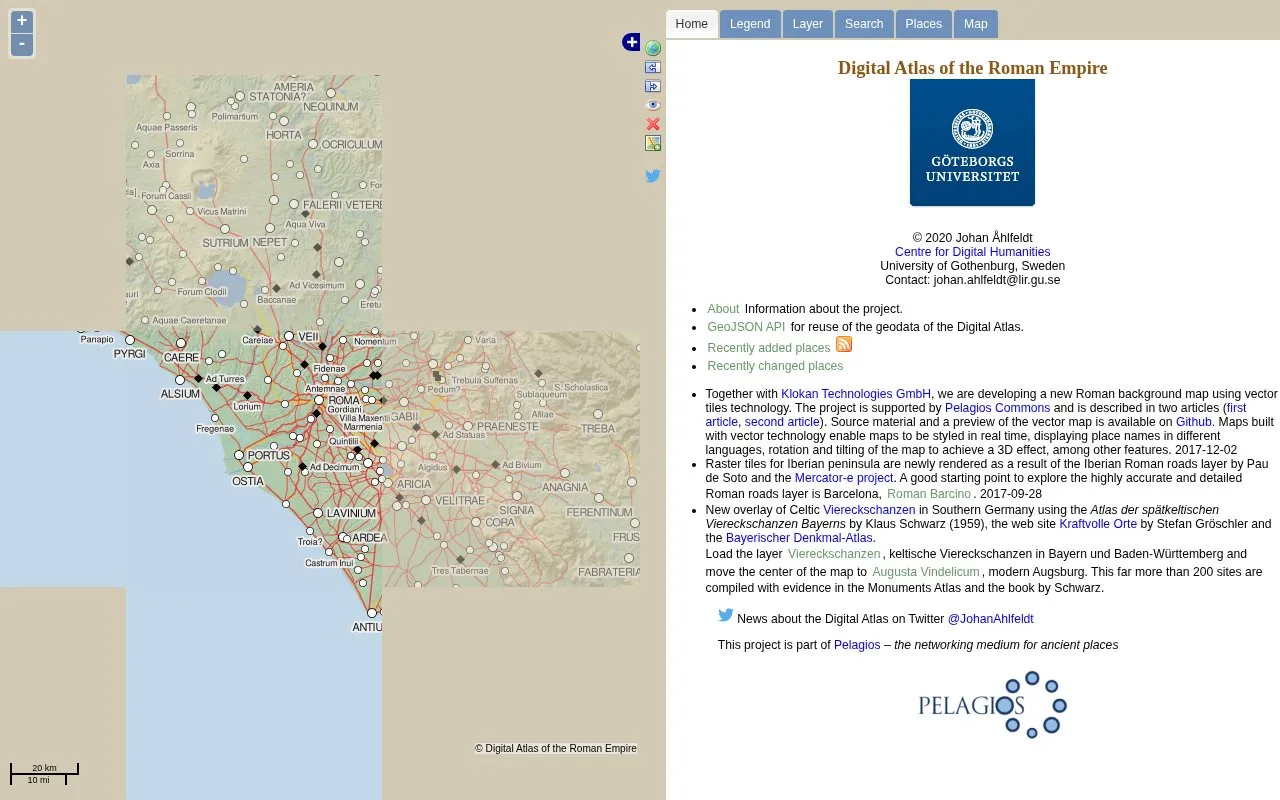Open Recently changed places link

pyautogui.click(x=775, y=366)
